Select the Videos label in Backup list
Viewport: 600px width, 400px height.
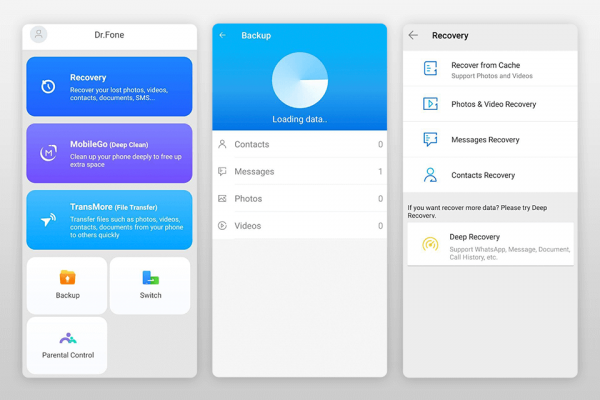[248, 226]
